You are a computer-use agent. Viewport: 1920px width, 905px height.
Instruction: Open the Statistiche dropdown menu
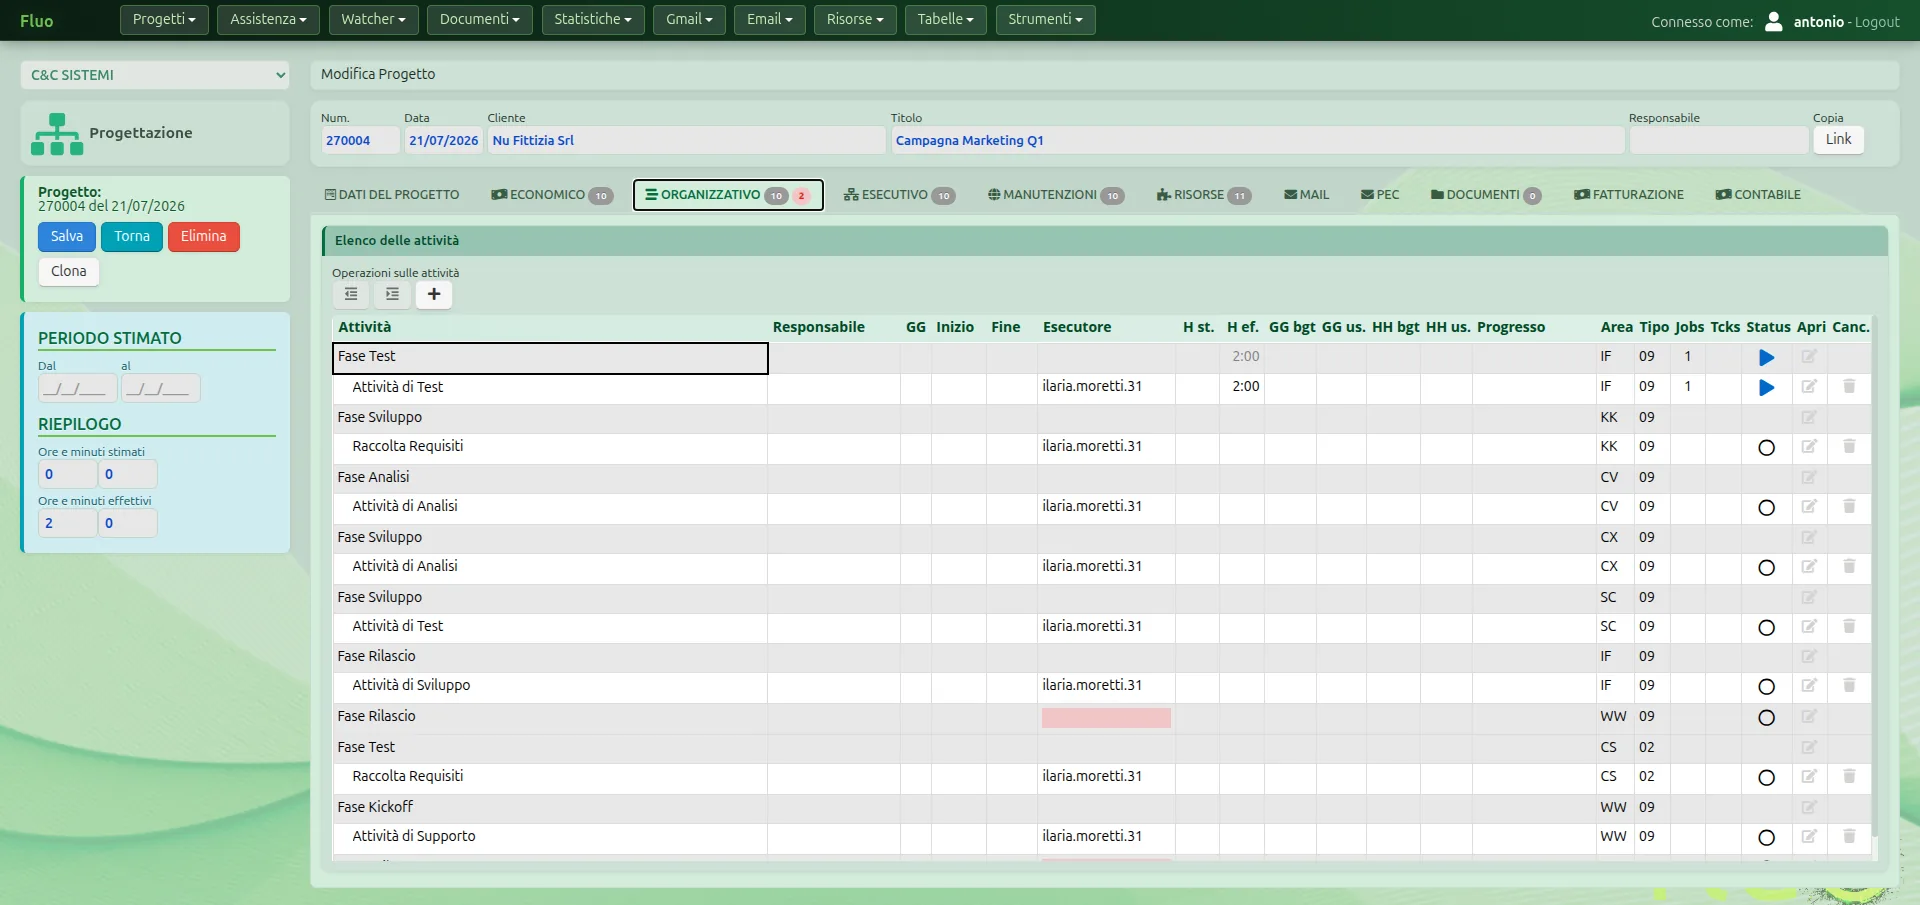(593, 20)
